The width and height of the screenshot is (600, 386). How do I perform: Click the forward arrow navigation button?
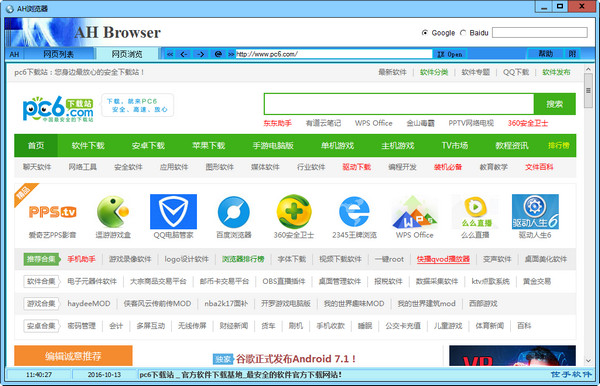201,54
